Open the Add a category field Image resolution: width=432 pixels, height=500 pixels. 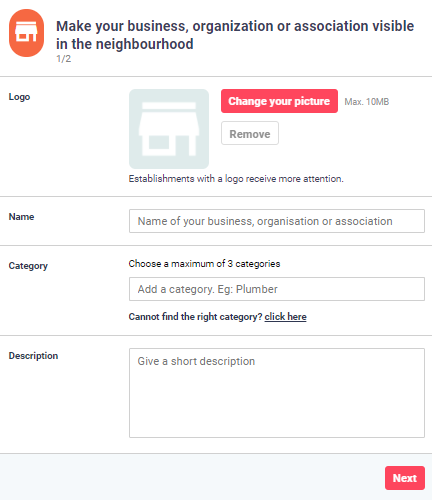click(277, 289)
